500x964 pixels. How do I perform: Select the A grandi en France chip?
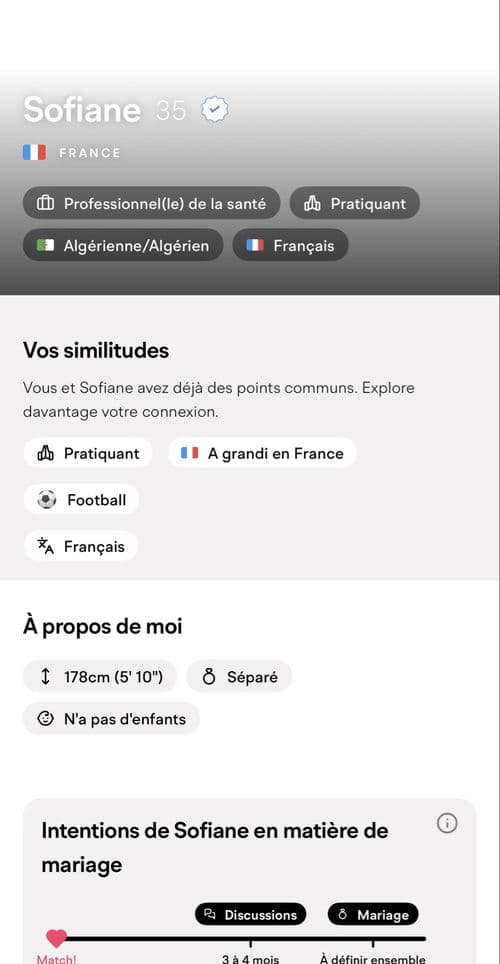tap(263, 453)
